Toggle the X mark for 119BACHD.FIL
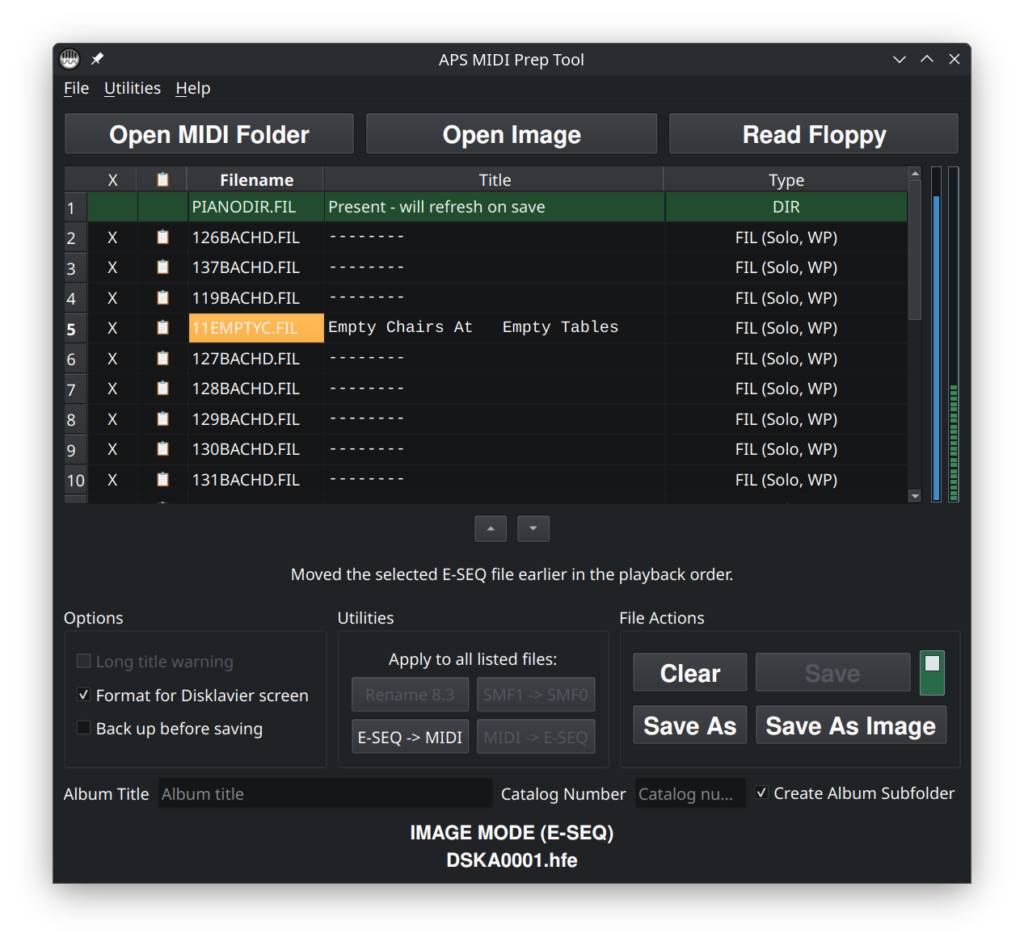Screen dimensions: 1024x946 coord(112,297)
